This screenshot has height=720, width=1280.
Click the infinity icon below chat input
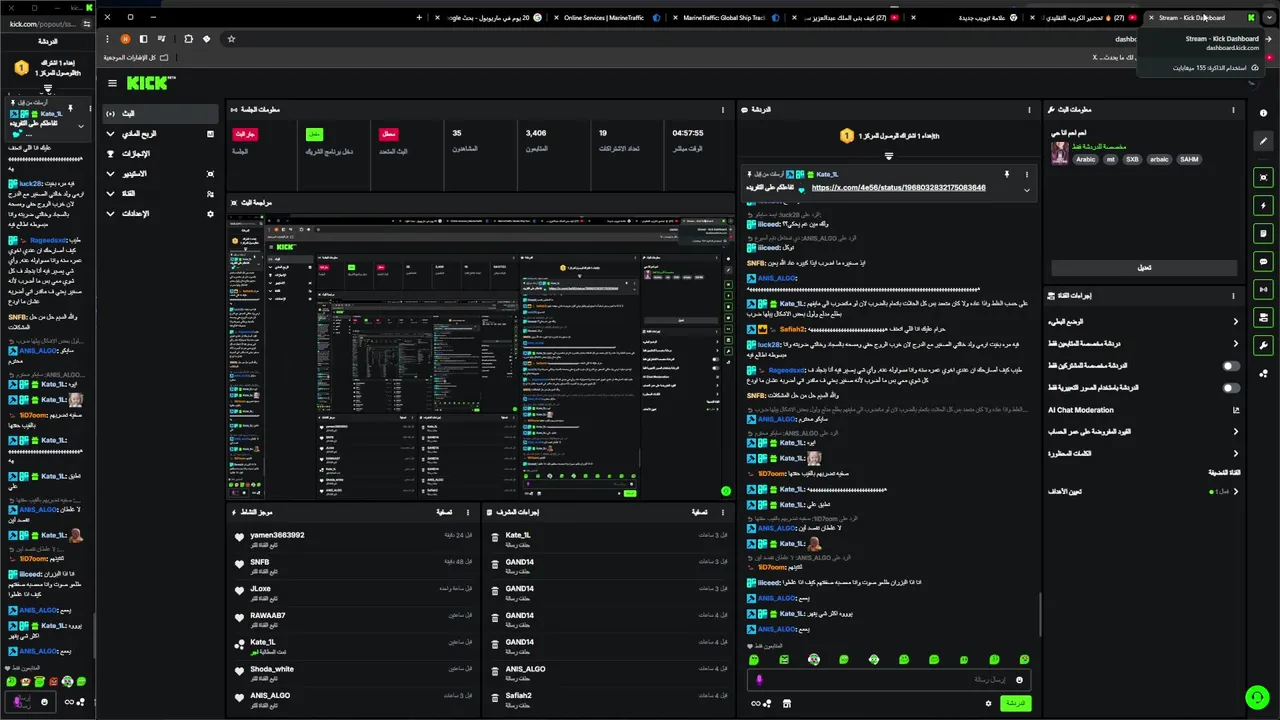pos(757,704)
